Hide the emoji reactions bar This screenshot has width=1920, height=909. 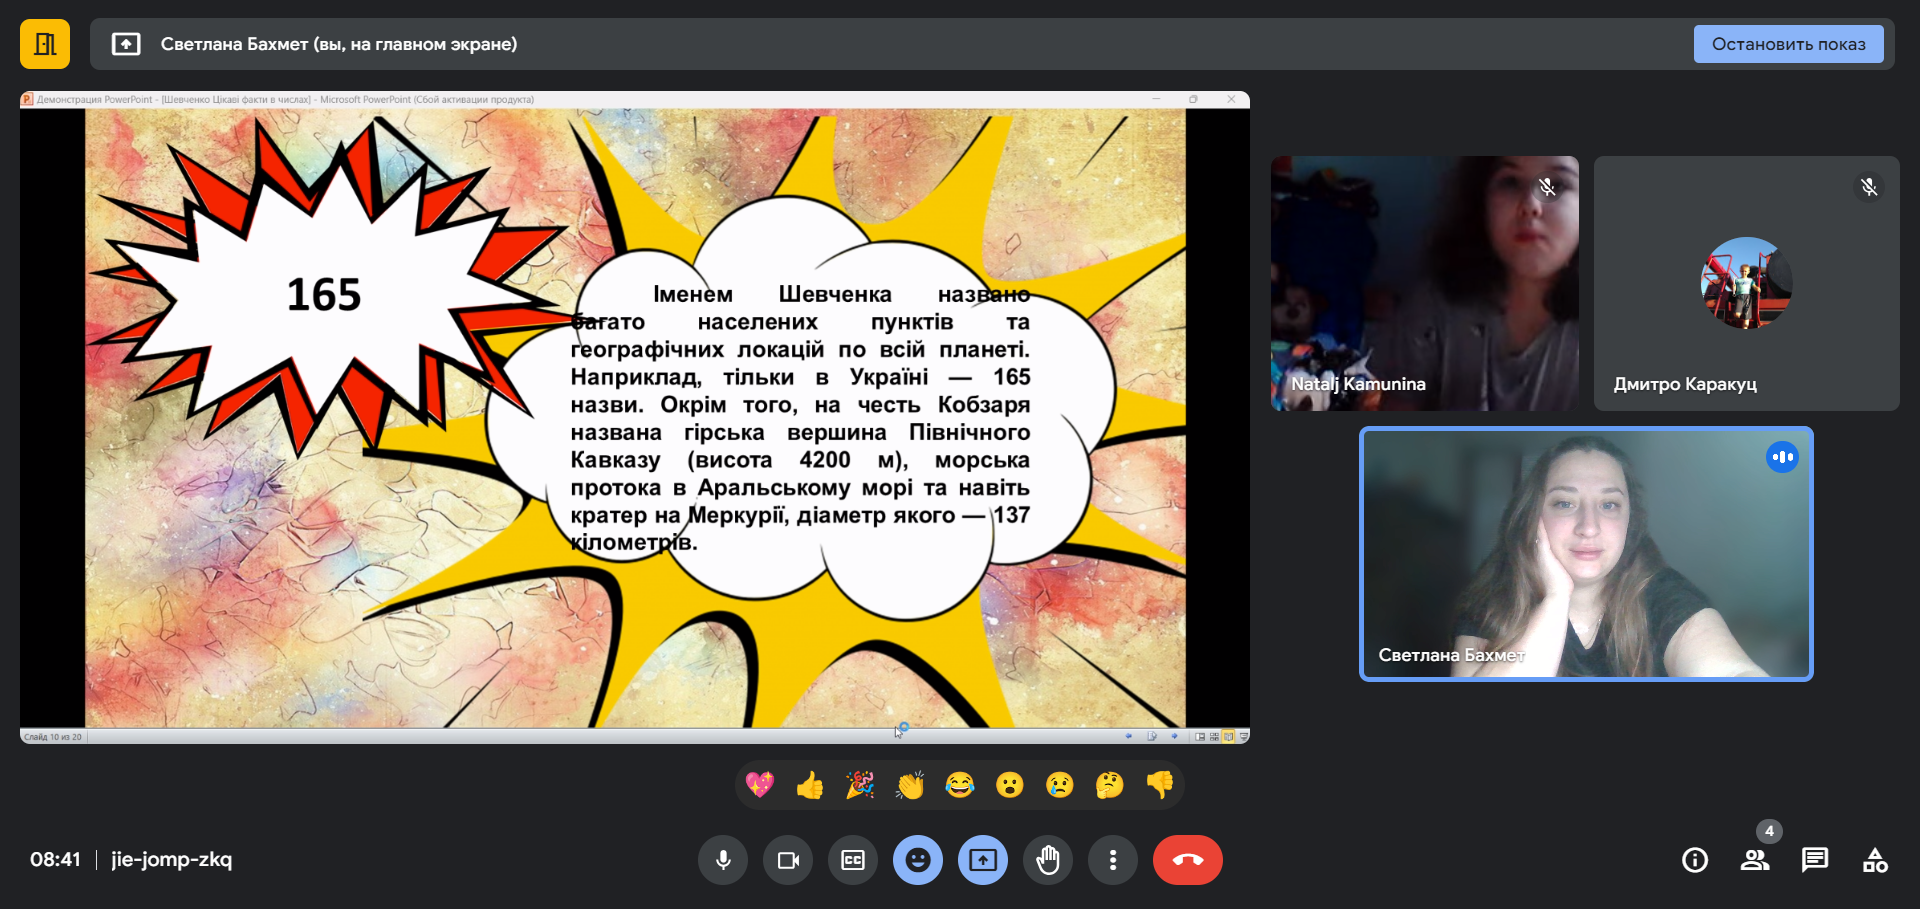[x=918, y=860]
